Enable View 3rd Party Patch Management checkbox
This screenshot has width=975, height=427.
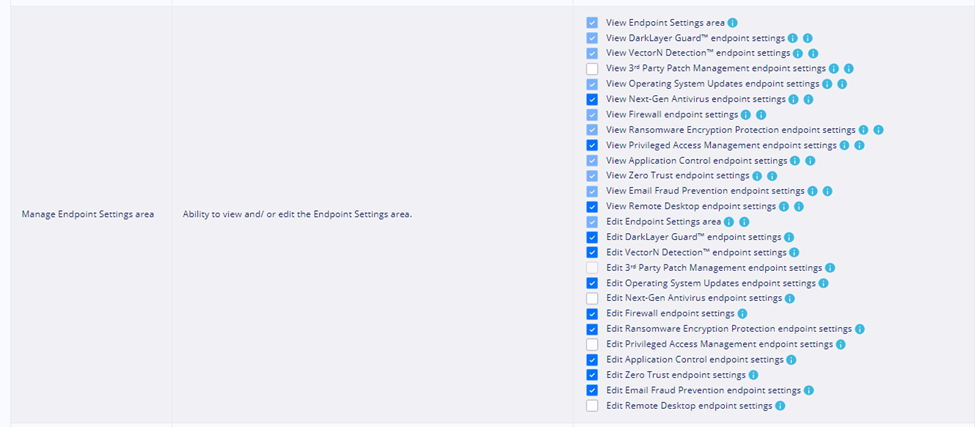coord(592,68)
